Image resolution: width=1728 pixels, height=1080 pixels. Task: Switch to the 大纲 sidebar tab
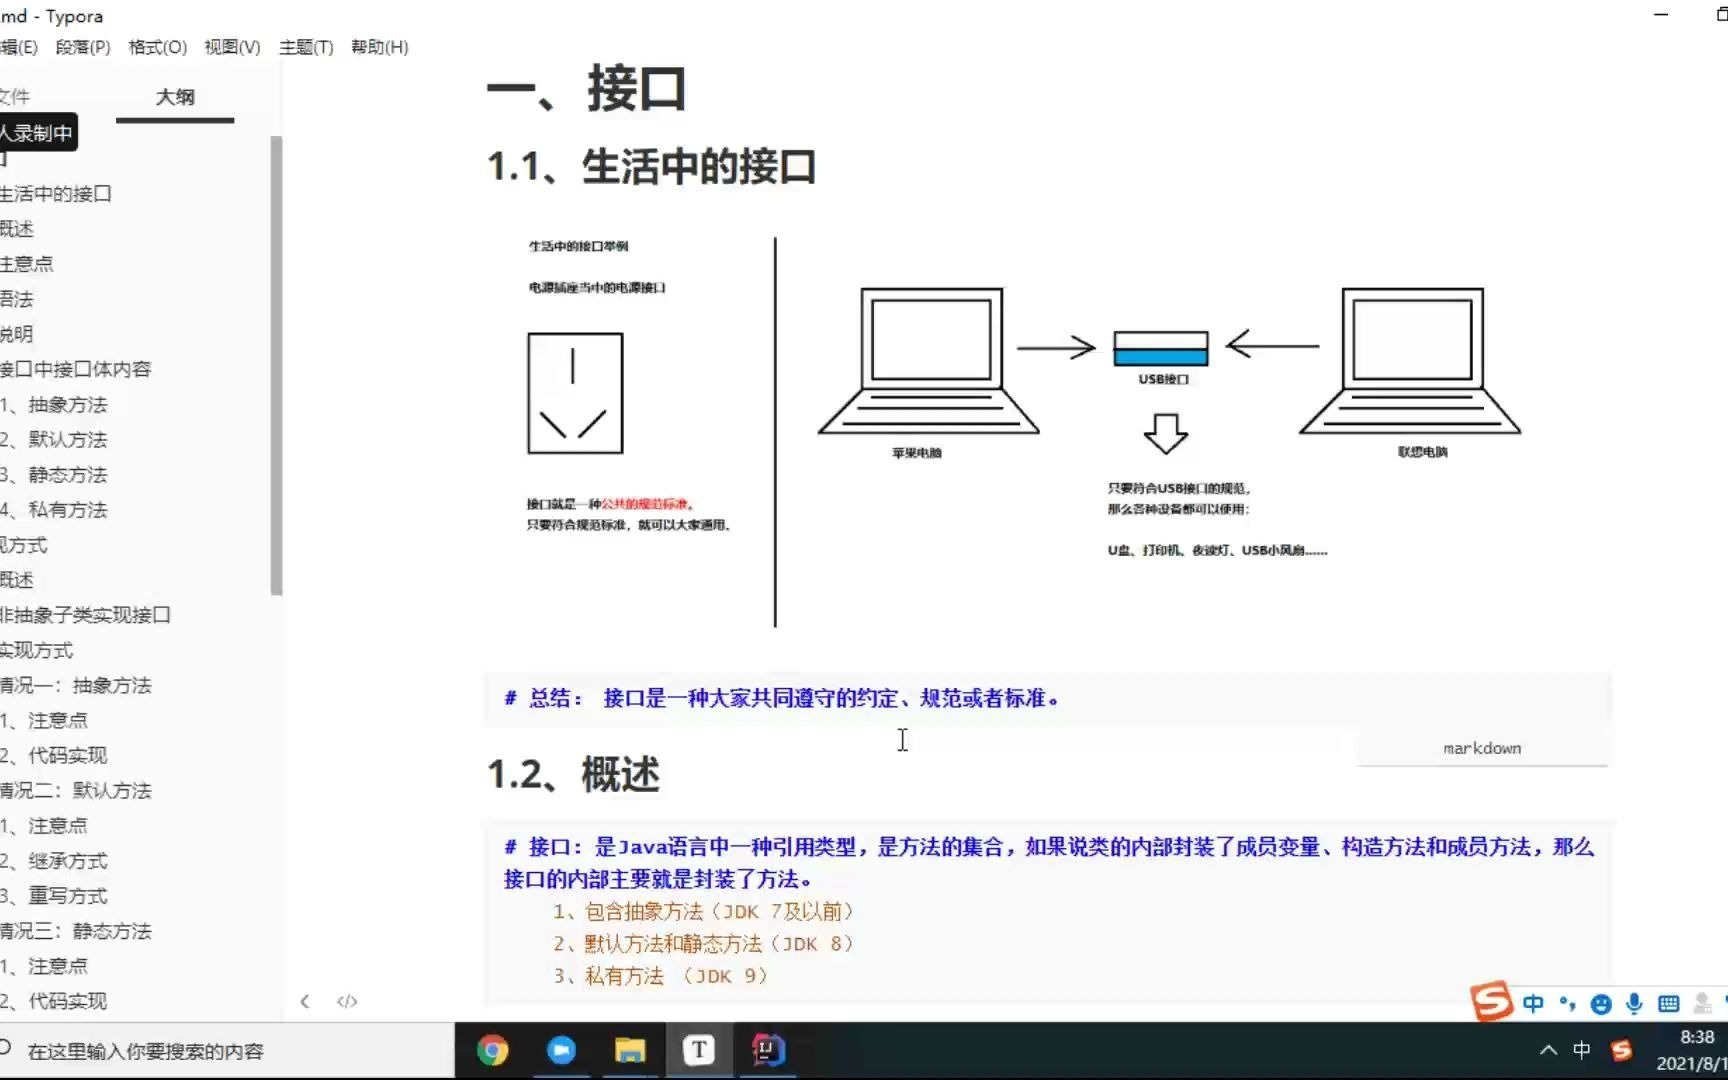[175, 97]
